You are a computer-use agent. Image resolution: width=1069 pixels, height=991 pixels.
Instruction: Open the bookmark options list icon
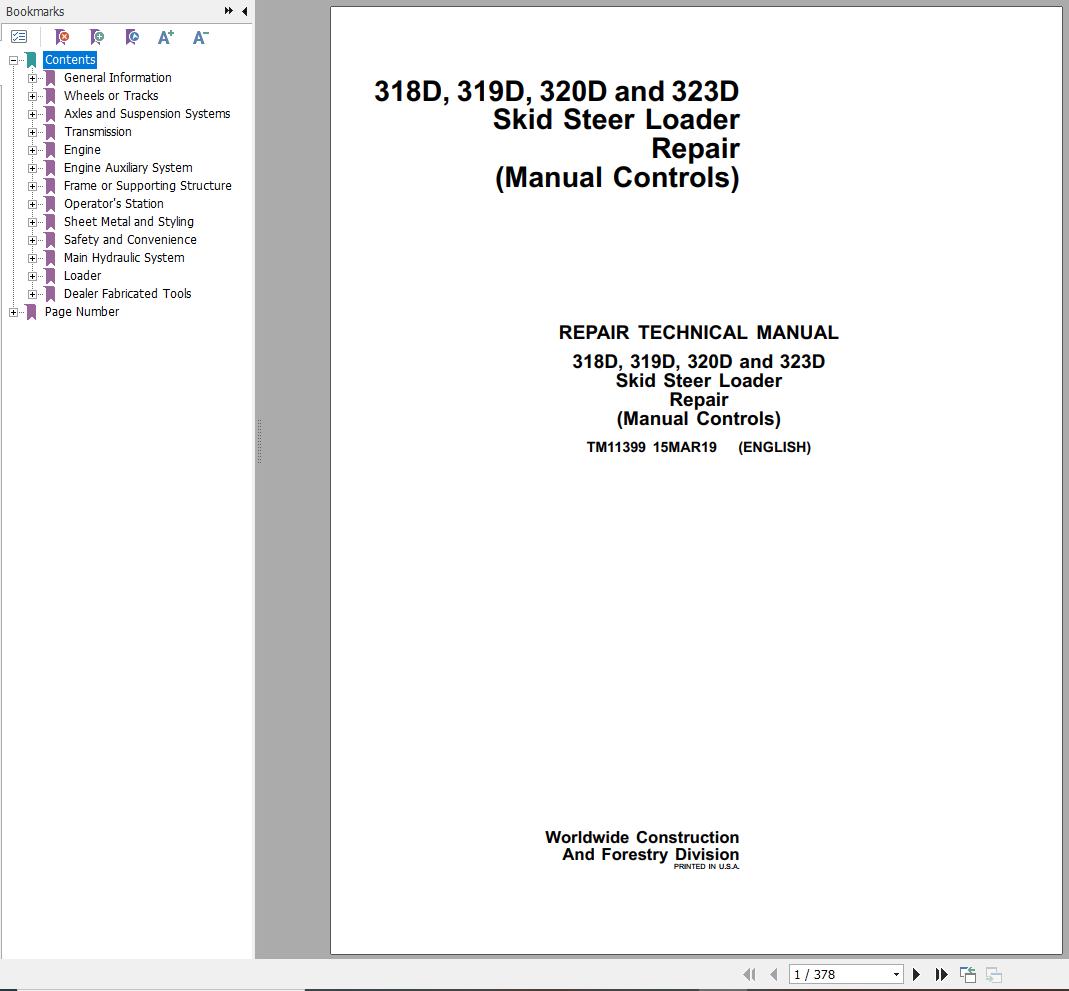coord(19,37)
